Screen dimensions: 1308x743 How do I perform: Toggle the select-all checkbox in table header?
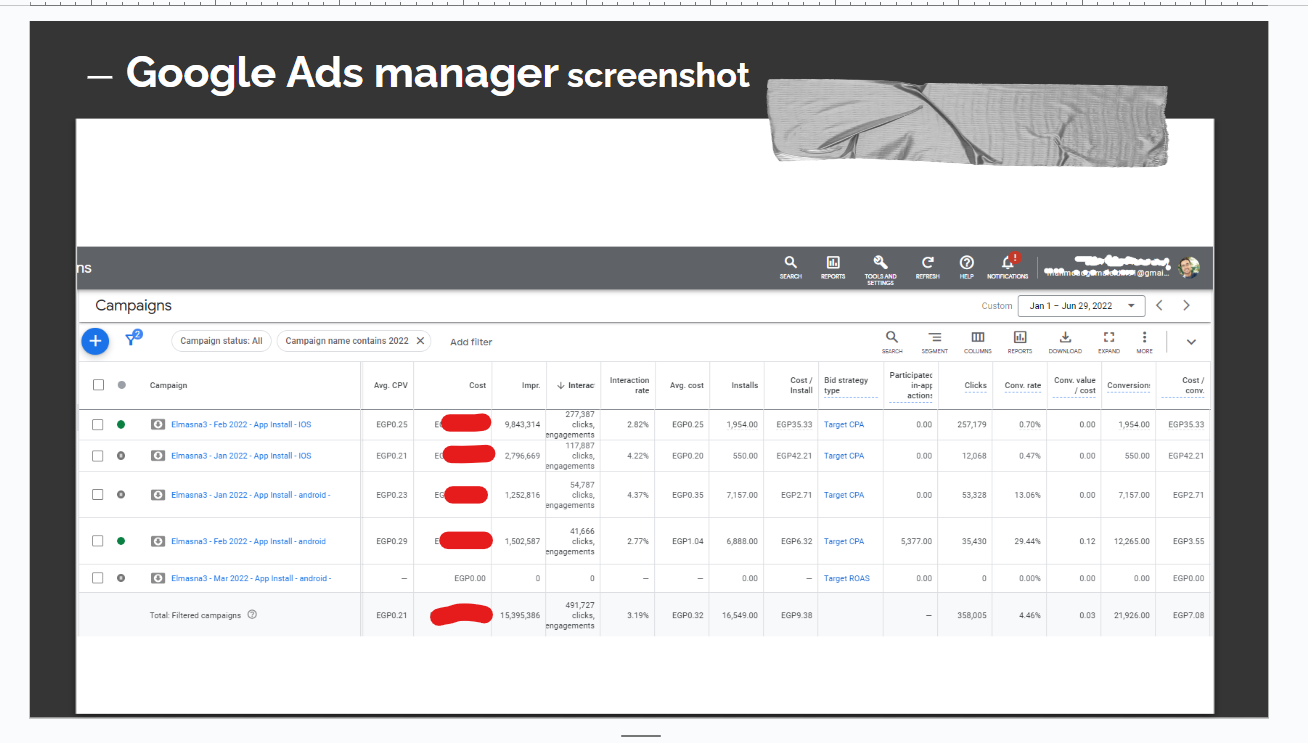[x=98, y=385]
